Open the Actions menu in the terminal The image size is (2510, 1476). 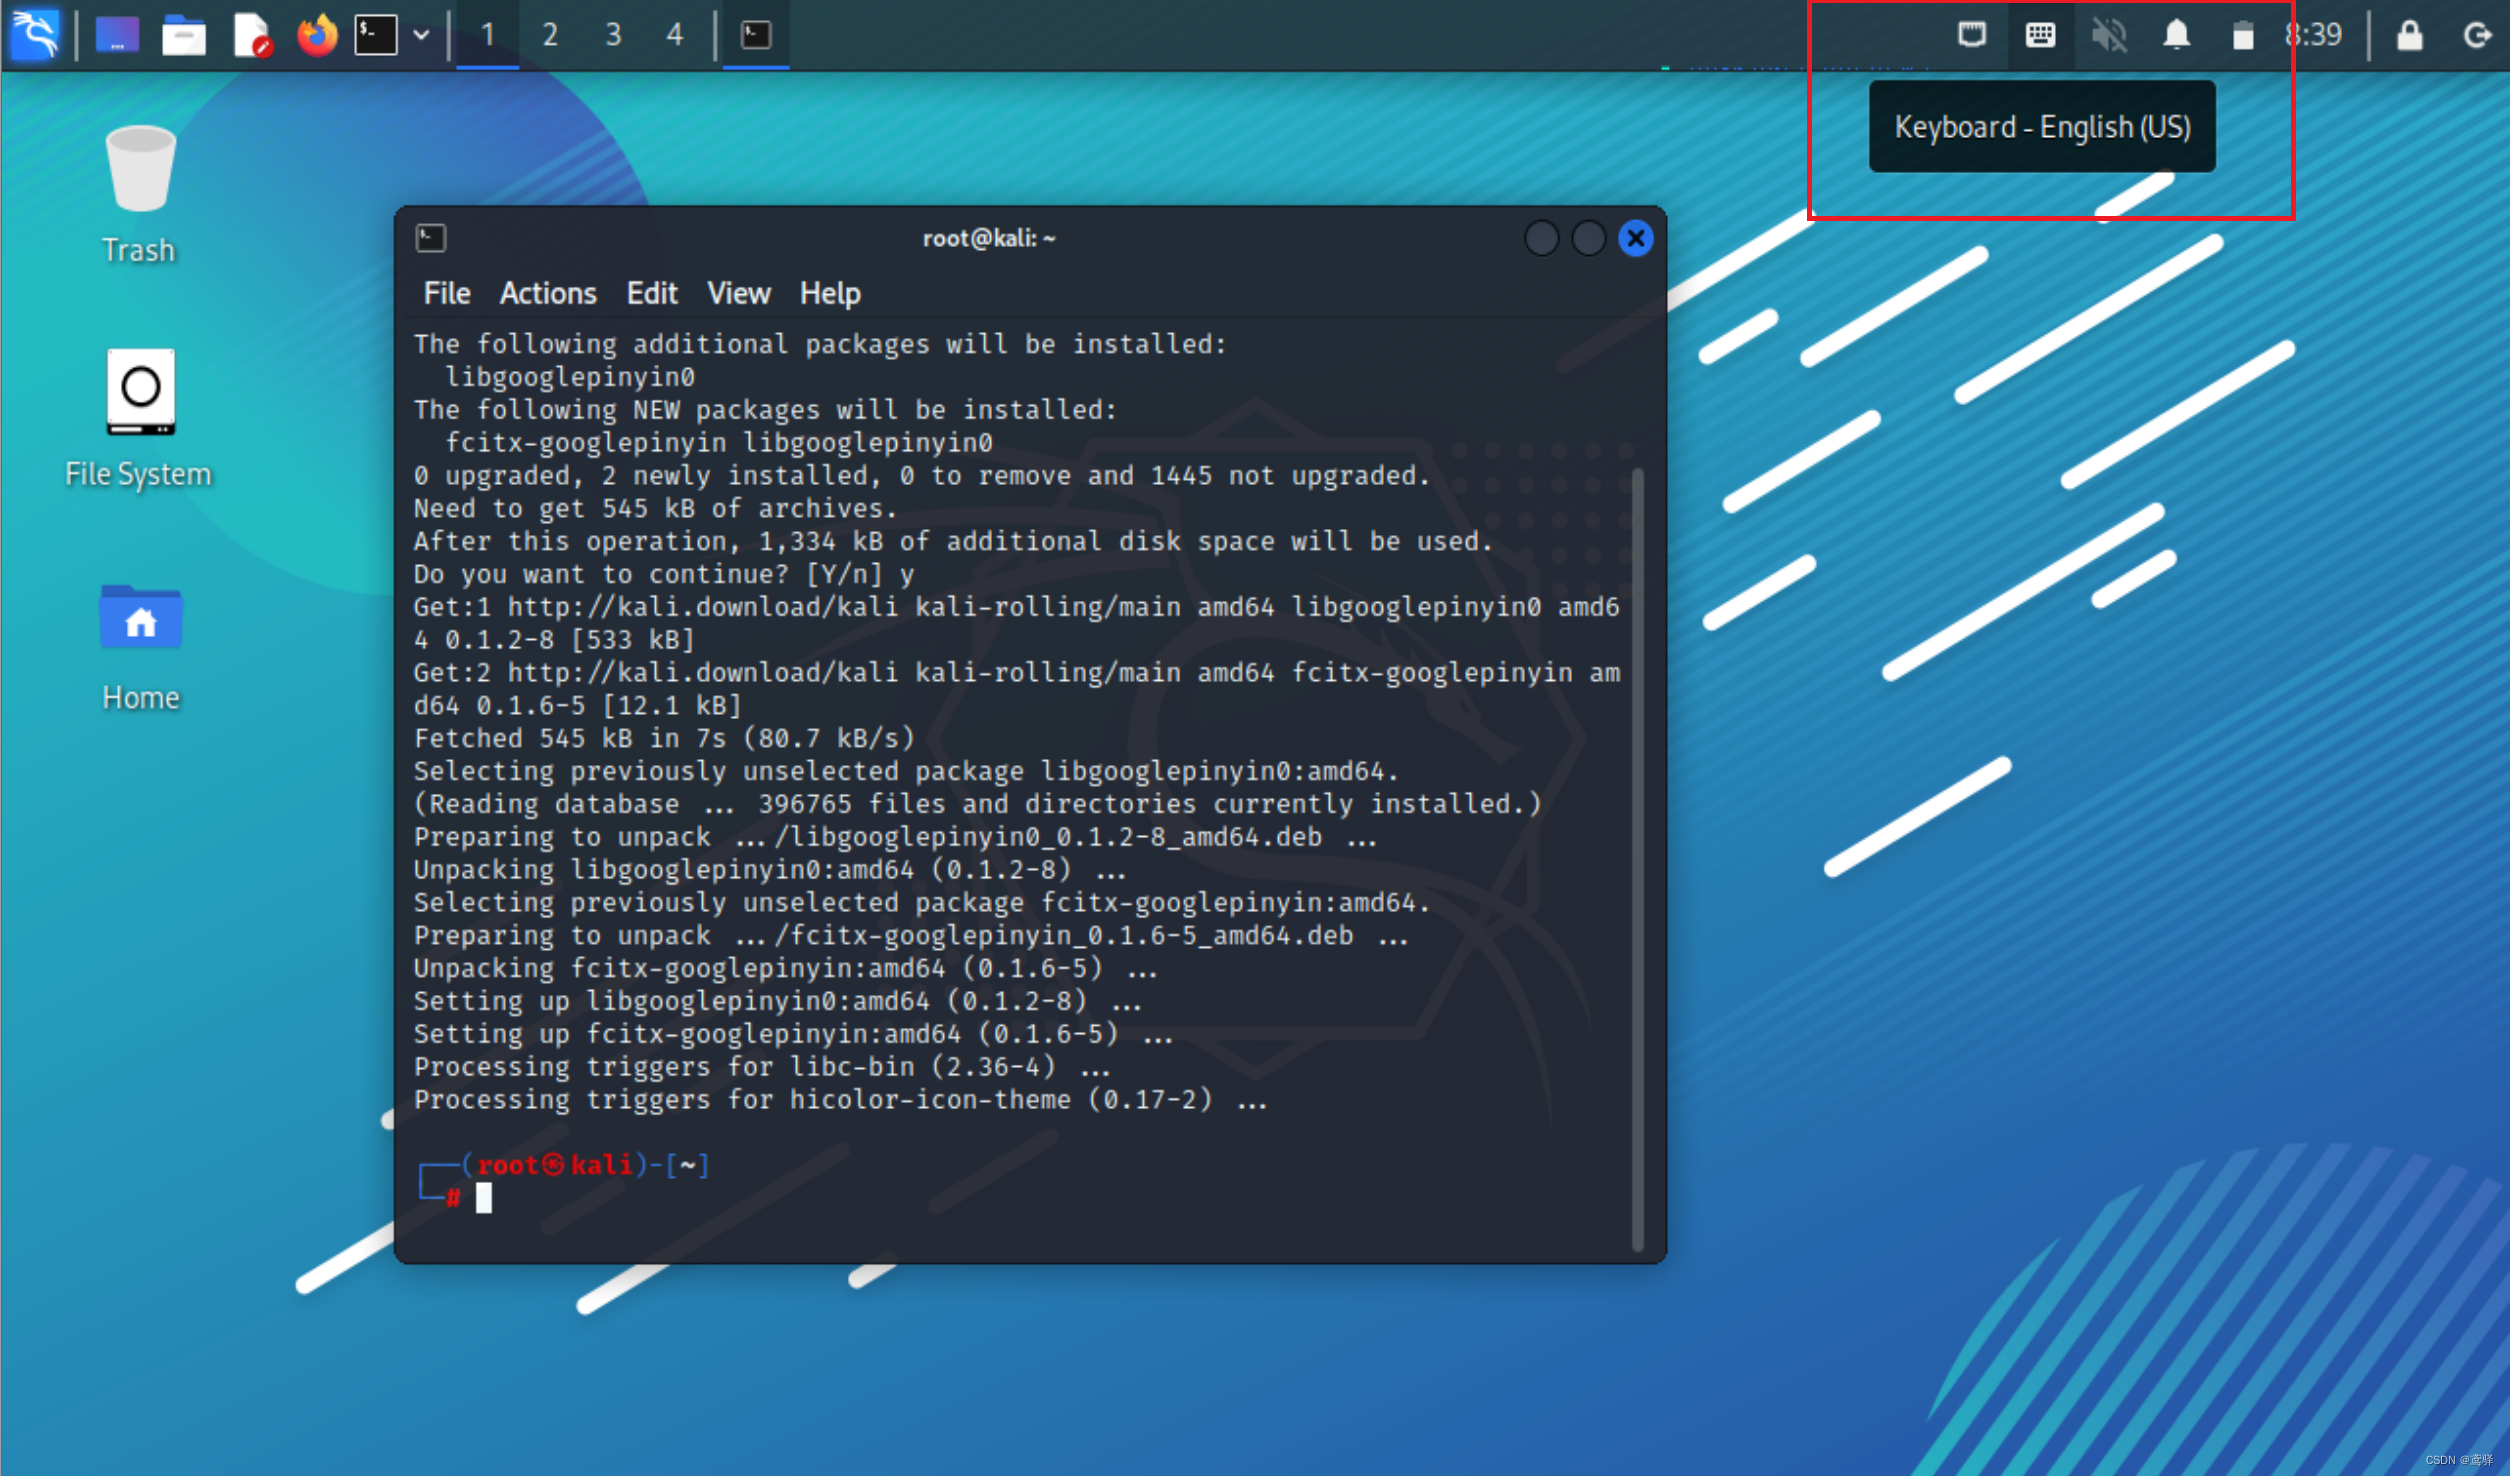coord(548,293)
